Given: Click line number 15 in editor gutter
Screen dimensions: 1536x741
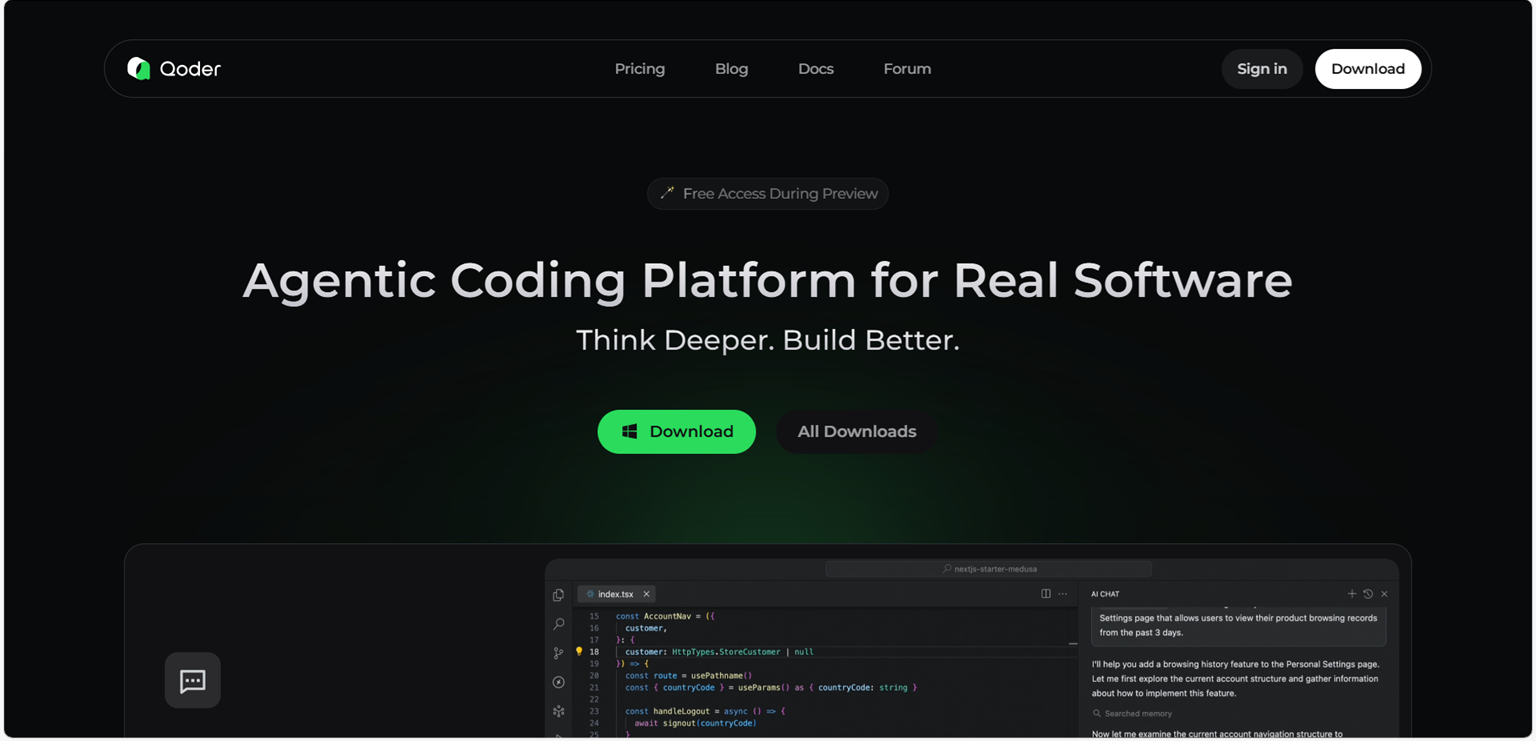Looking at the screenshot, I should [x=594, y=617].
